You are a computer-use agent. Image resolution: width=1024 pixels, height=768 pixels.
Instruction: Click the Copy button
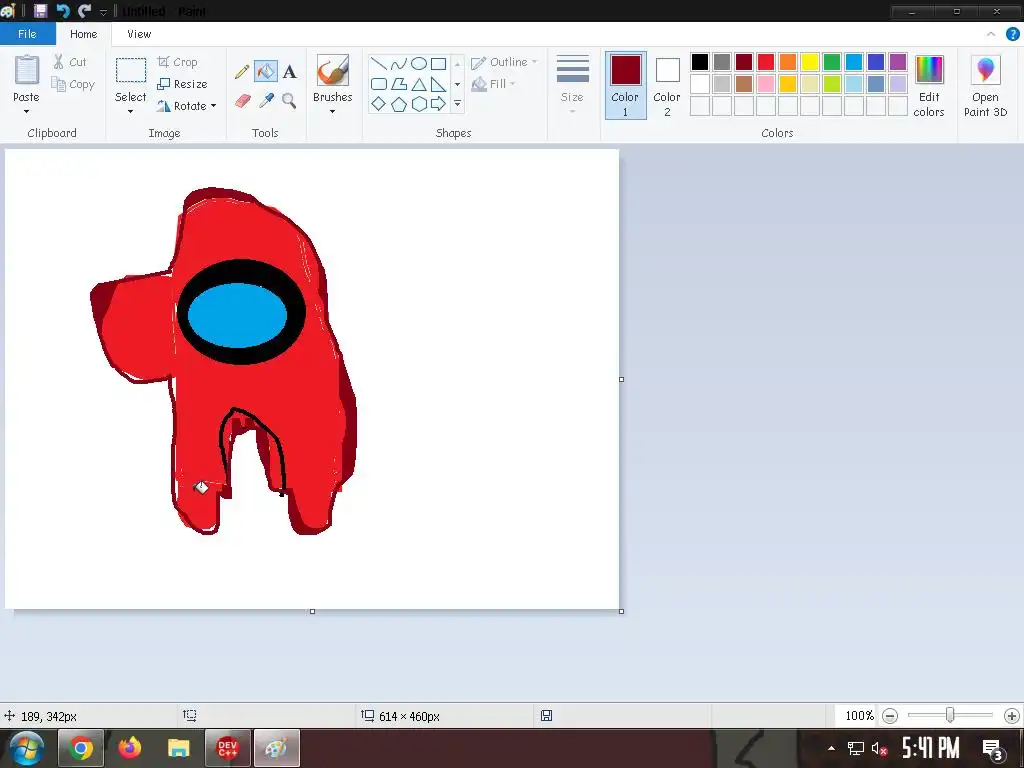pyautogui.click(x=73, y=84)
